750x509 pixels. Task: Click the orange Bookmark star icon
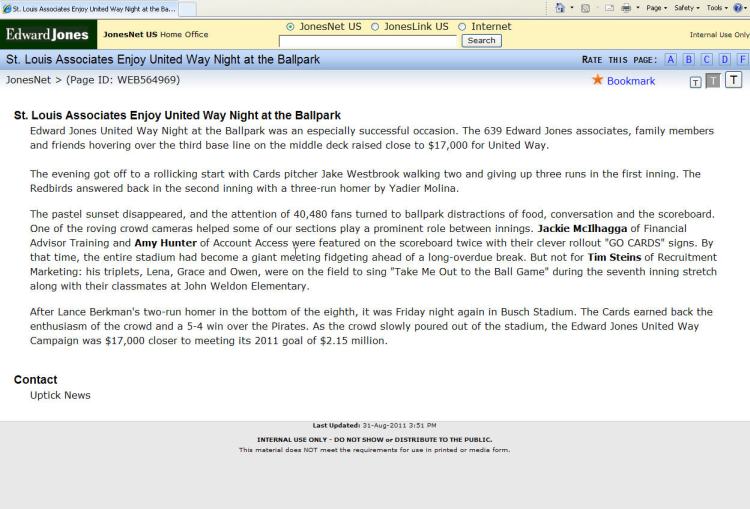(597, 80)
